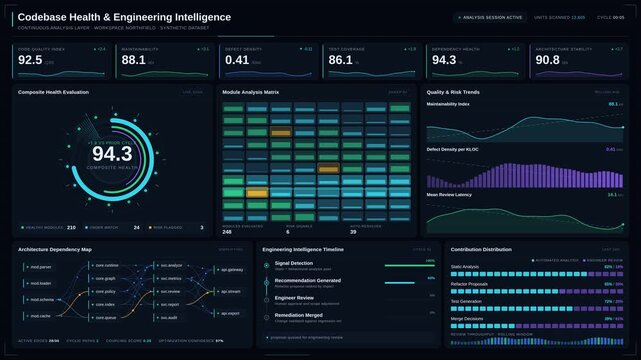
Task: Click the amber cell in the matrix's eighth row
Action: pyautogui.click(x=257, y=192)
